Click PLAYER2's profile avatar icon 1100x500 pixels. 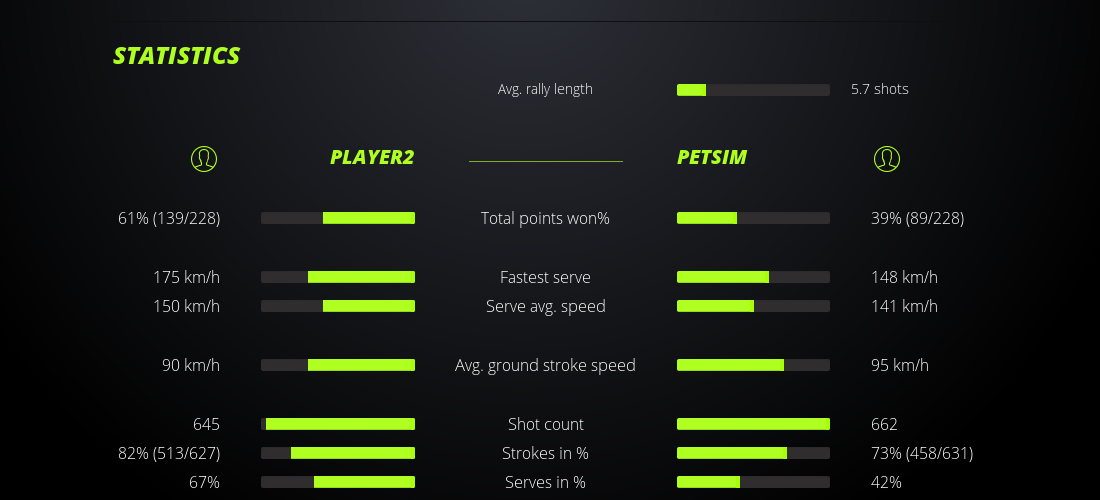click(204, 158)
